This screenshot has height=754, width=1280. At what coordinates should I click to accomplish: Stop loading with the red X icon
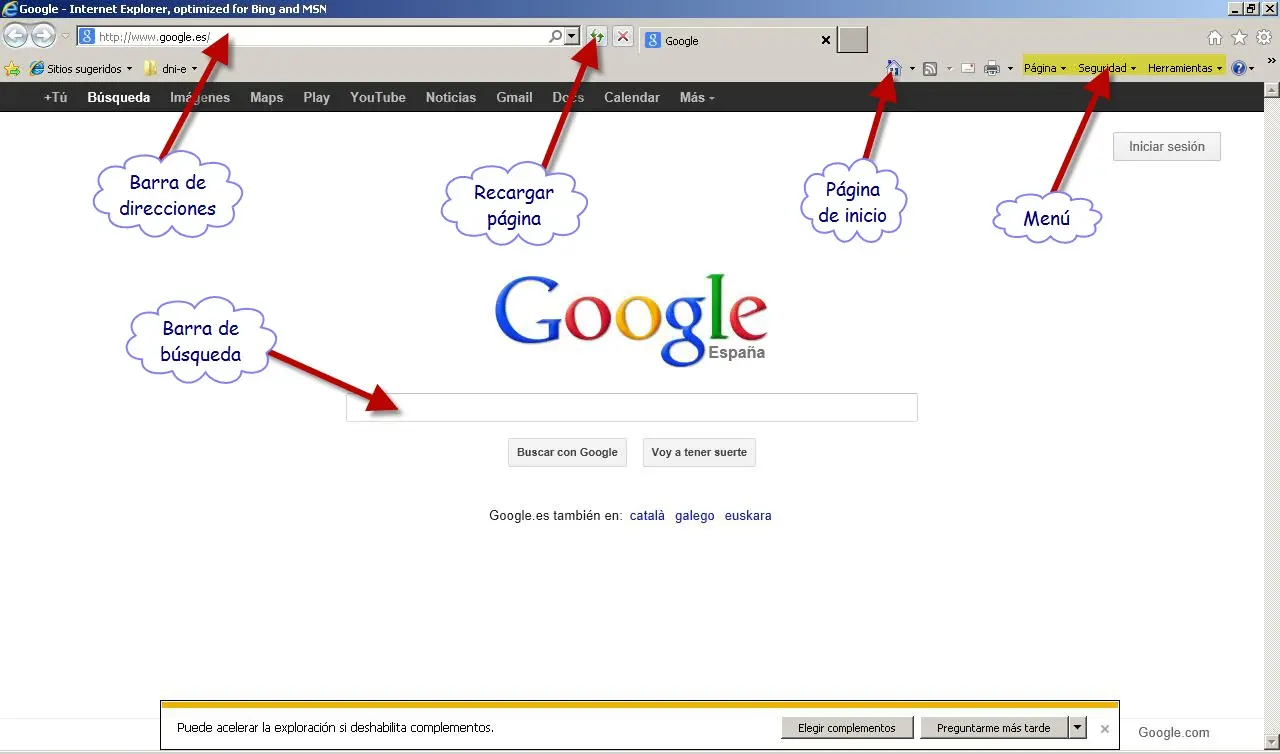coord(623,37)
